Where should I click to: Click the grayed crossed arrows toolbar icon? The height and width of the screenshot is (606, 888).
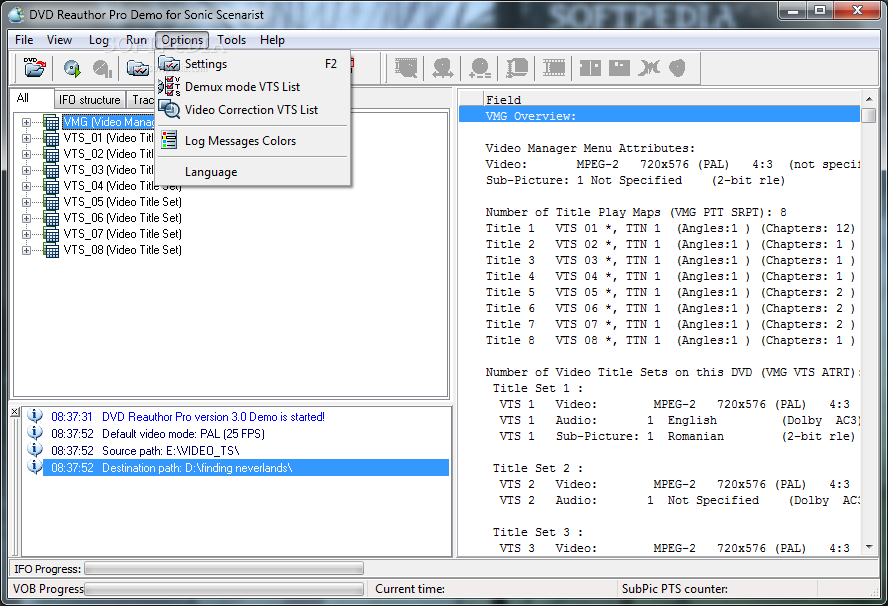click(x=648, y=68)
